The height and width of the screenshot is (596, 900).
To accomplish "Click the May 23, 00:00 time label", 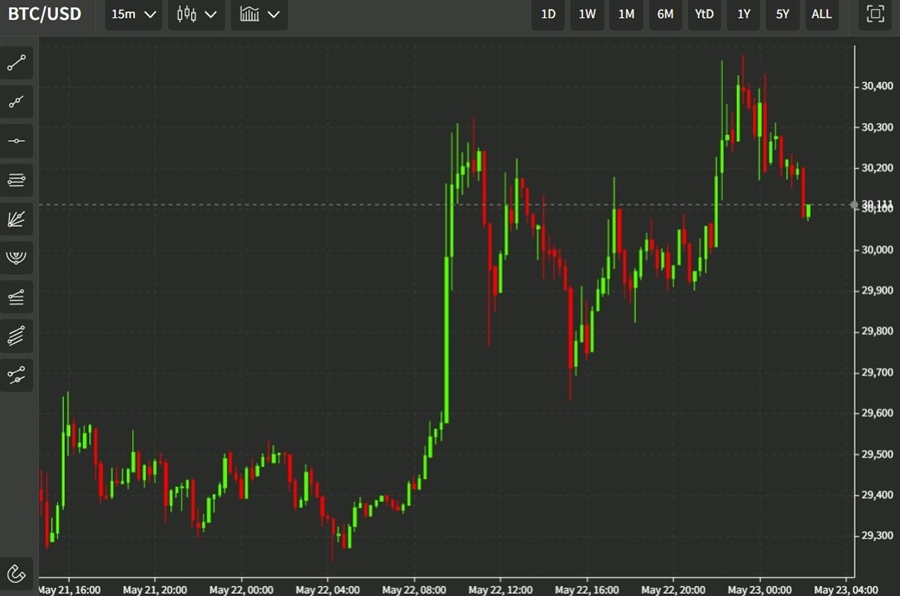I will point(759,590).
